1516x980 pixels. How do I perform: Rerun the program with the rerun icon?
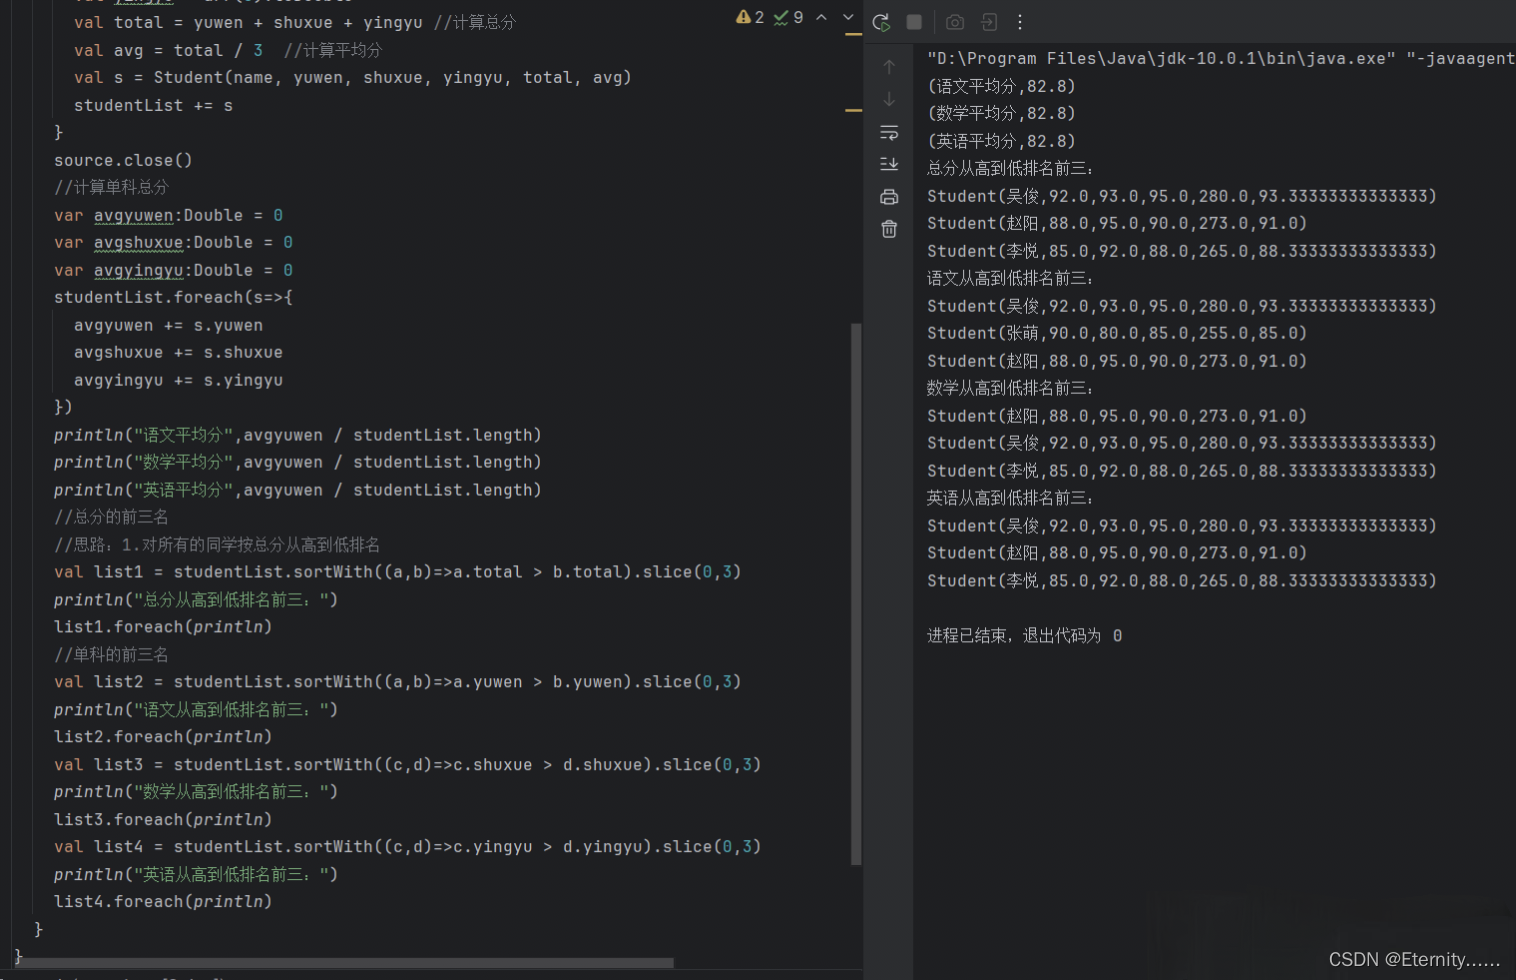pos(881,22)
